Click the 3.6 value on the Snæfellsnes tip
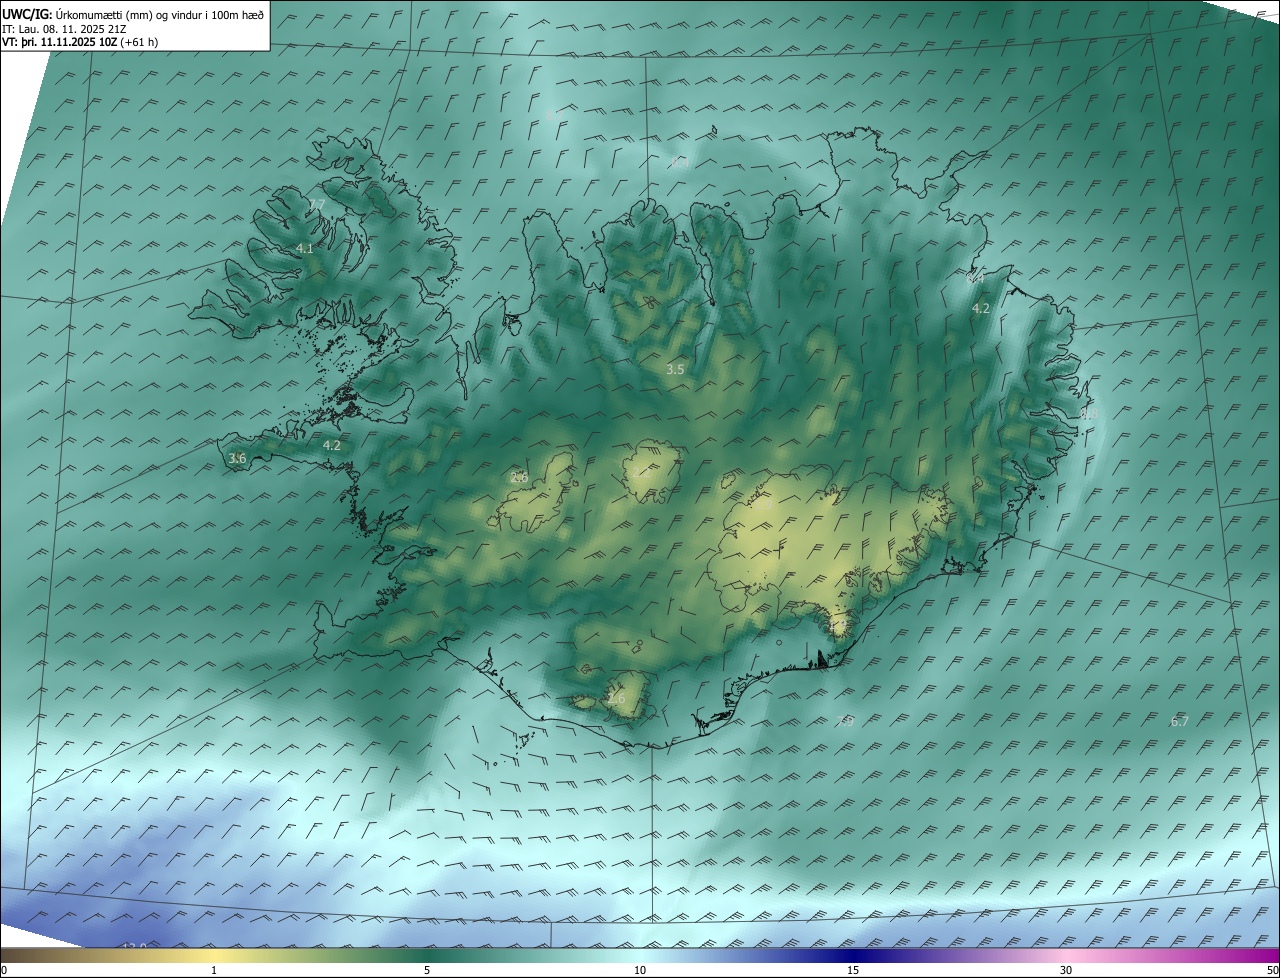 pyautogui.click(x=237, y=458)
